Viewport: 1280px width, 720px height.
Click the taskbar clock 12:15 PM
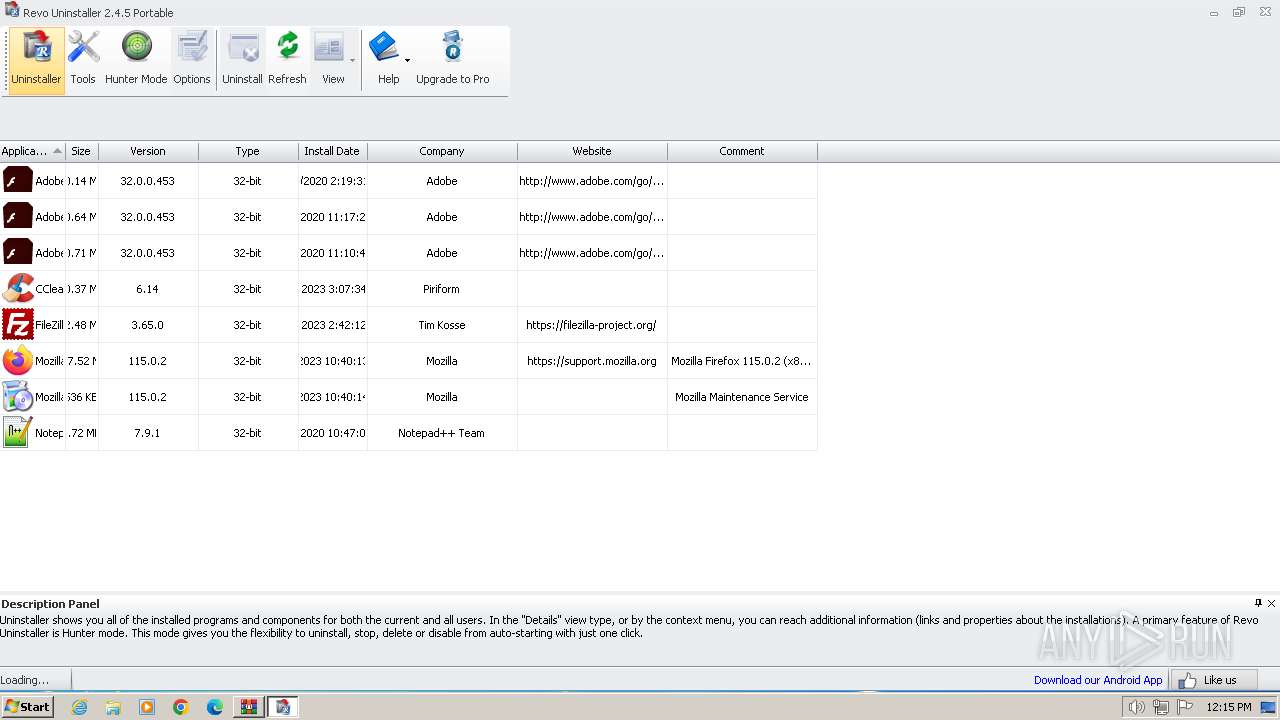coord(1229,707)
